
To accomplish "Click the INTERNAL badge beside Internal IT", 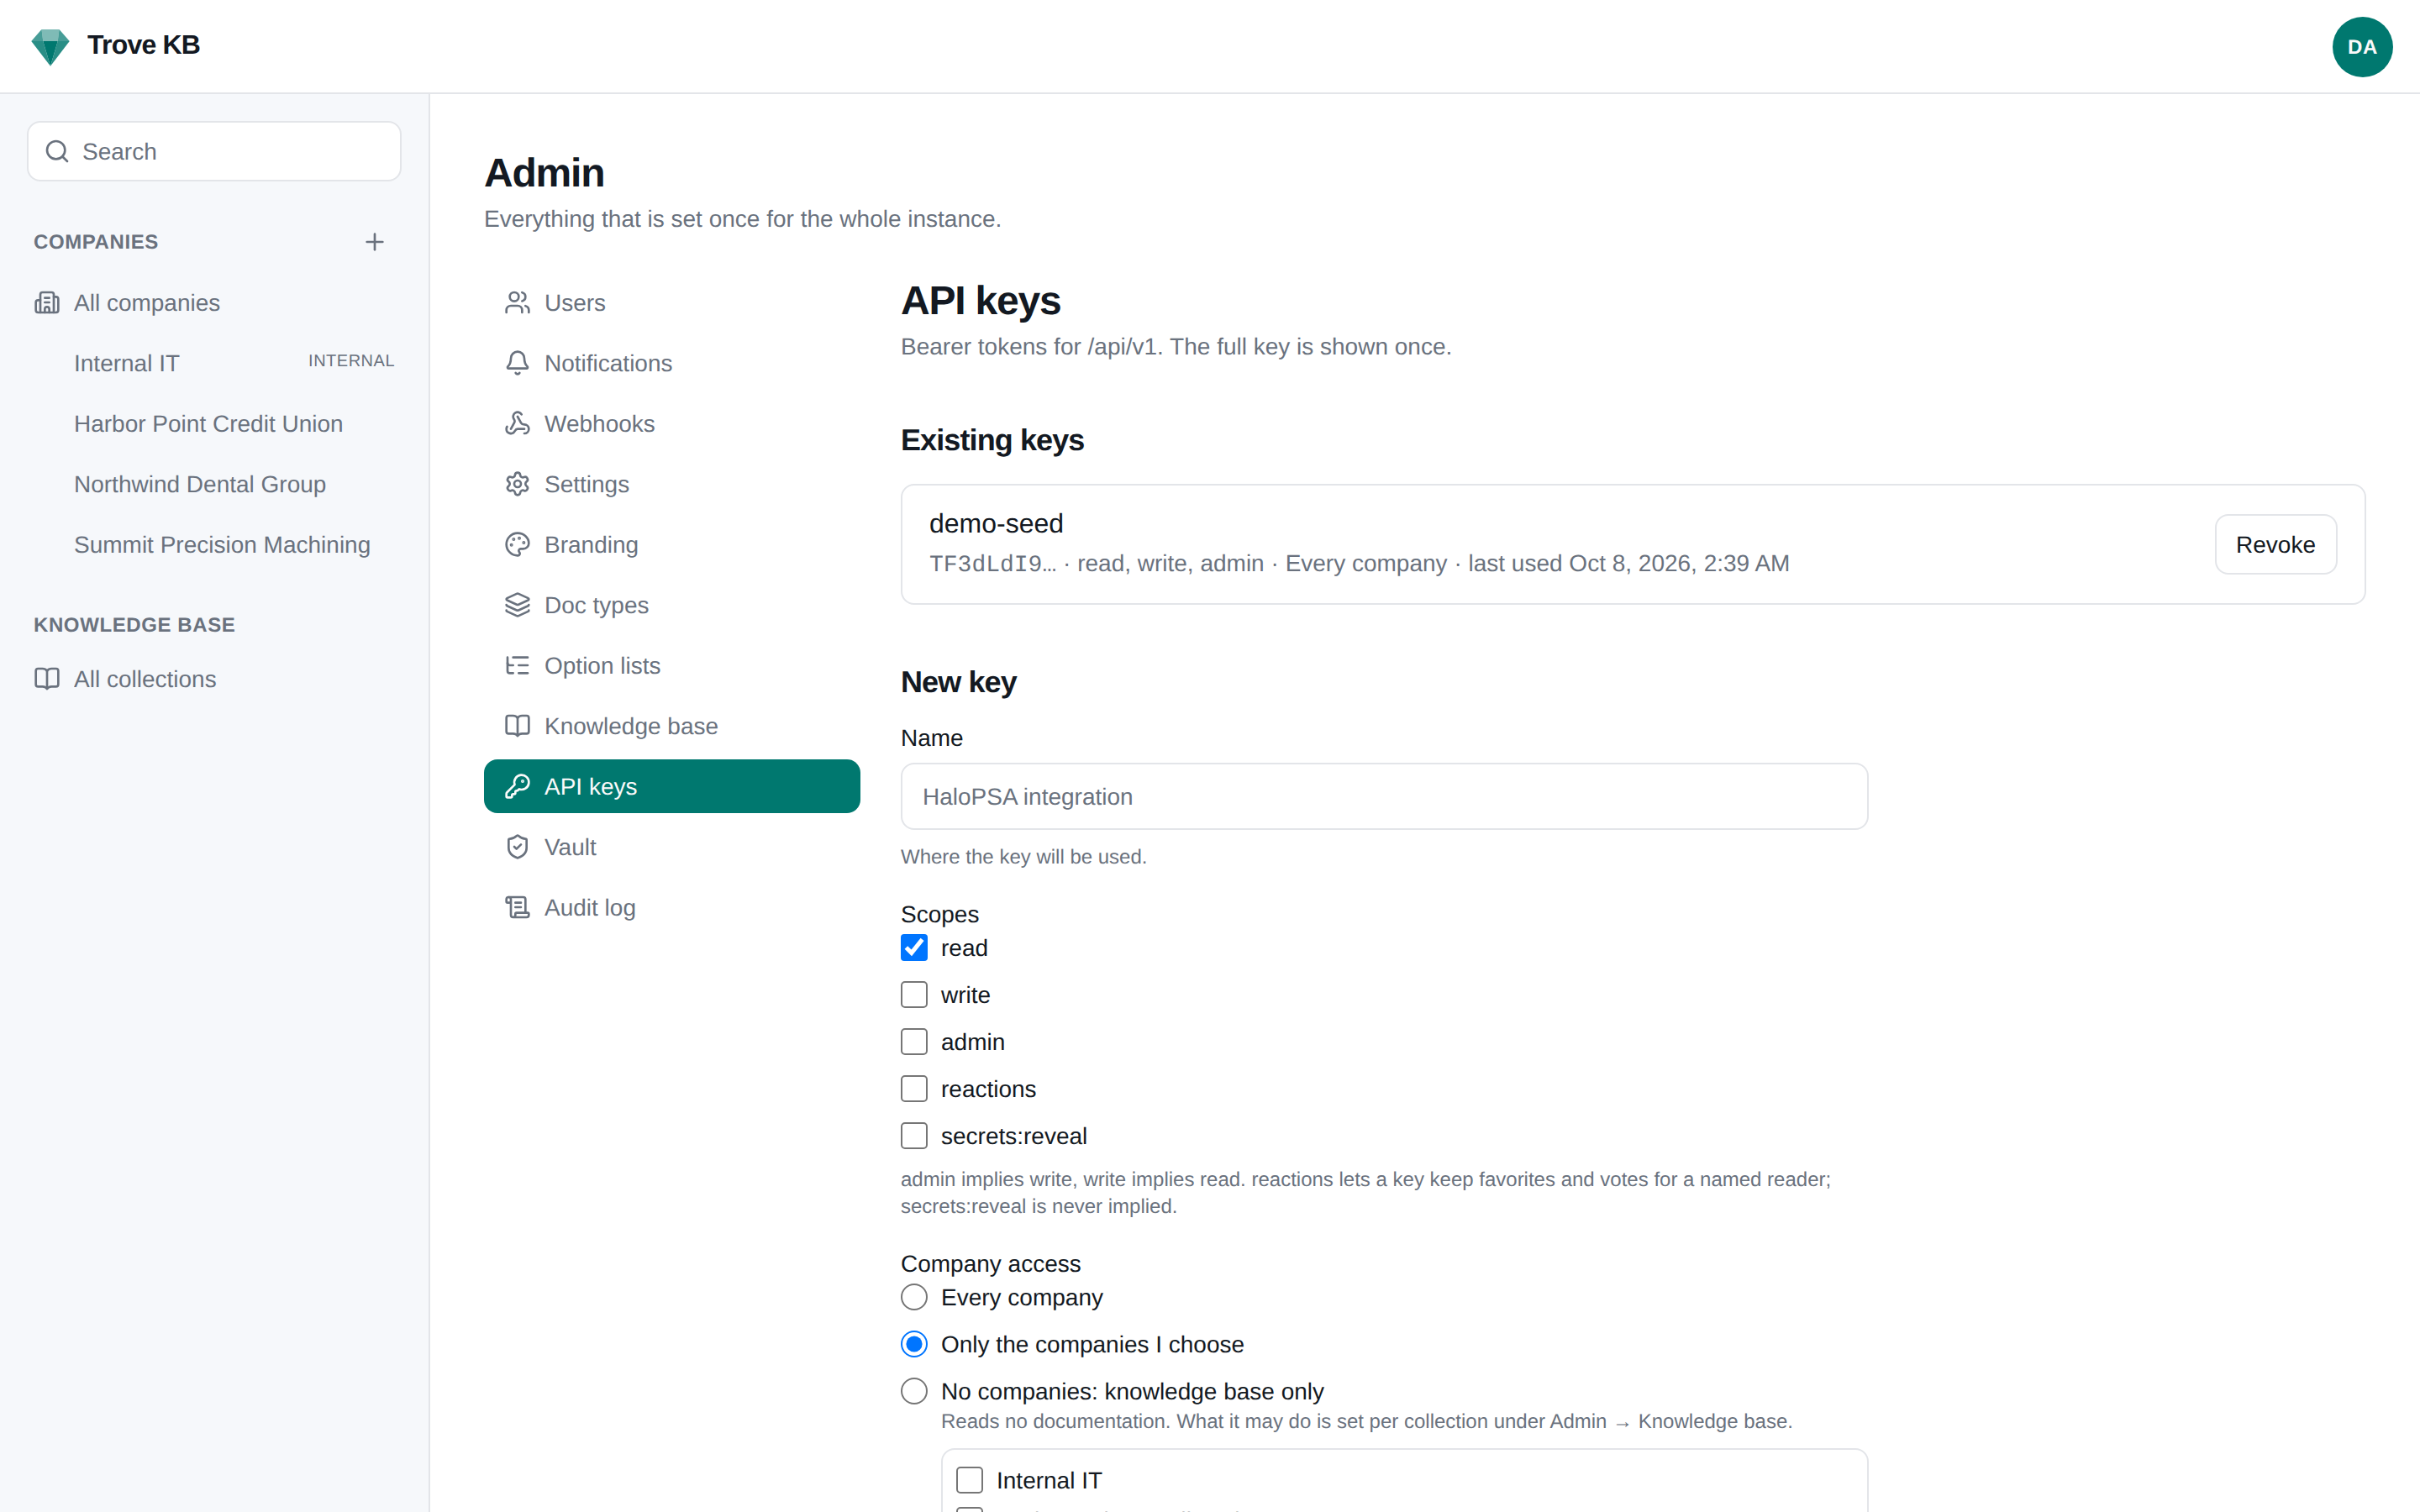I will 351,361.
